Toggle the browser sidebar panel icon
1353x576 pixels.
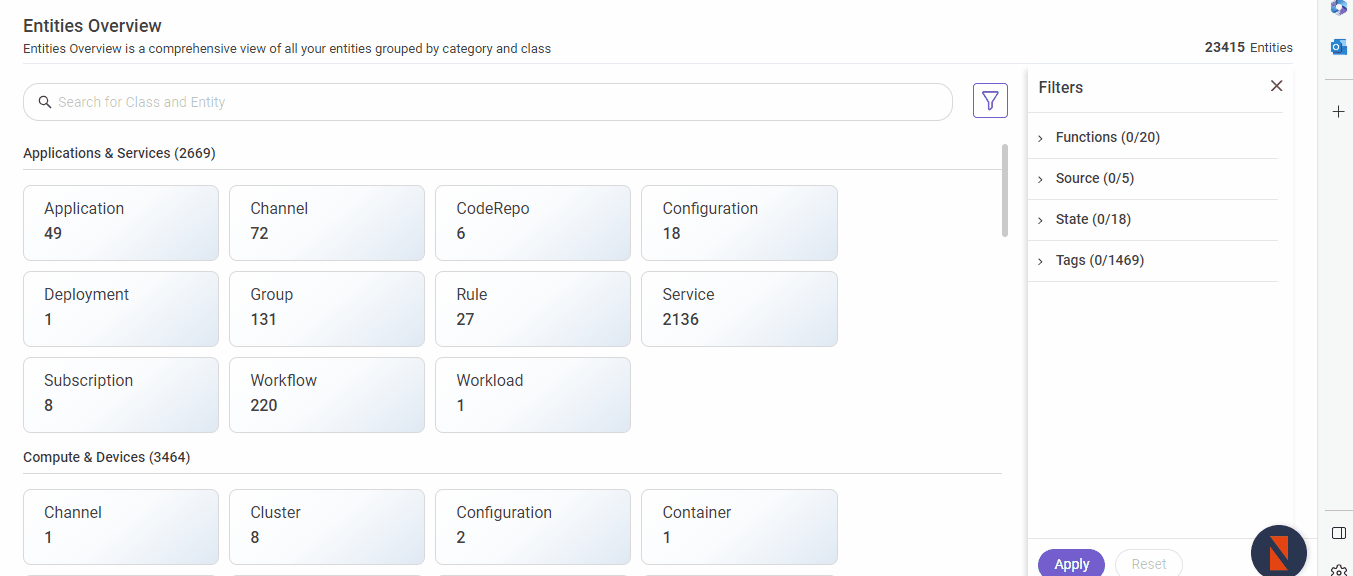pyautogui.click(x=1339, y=533)
